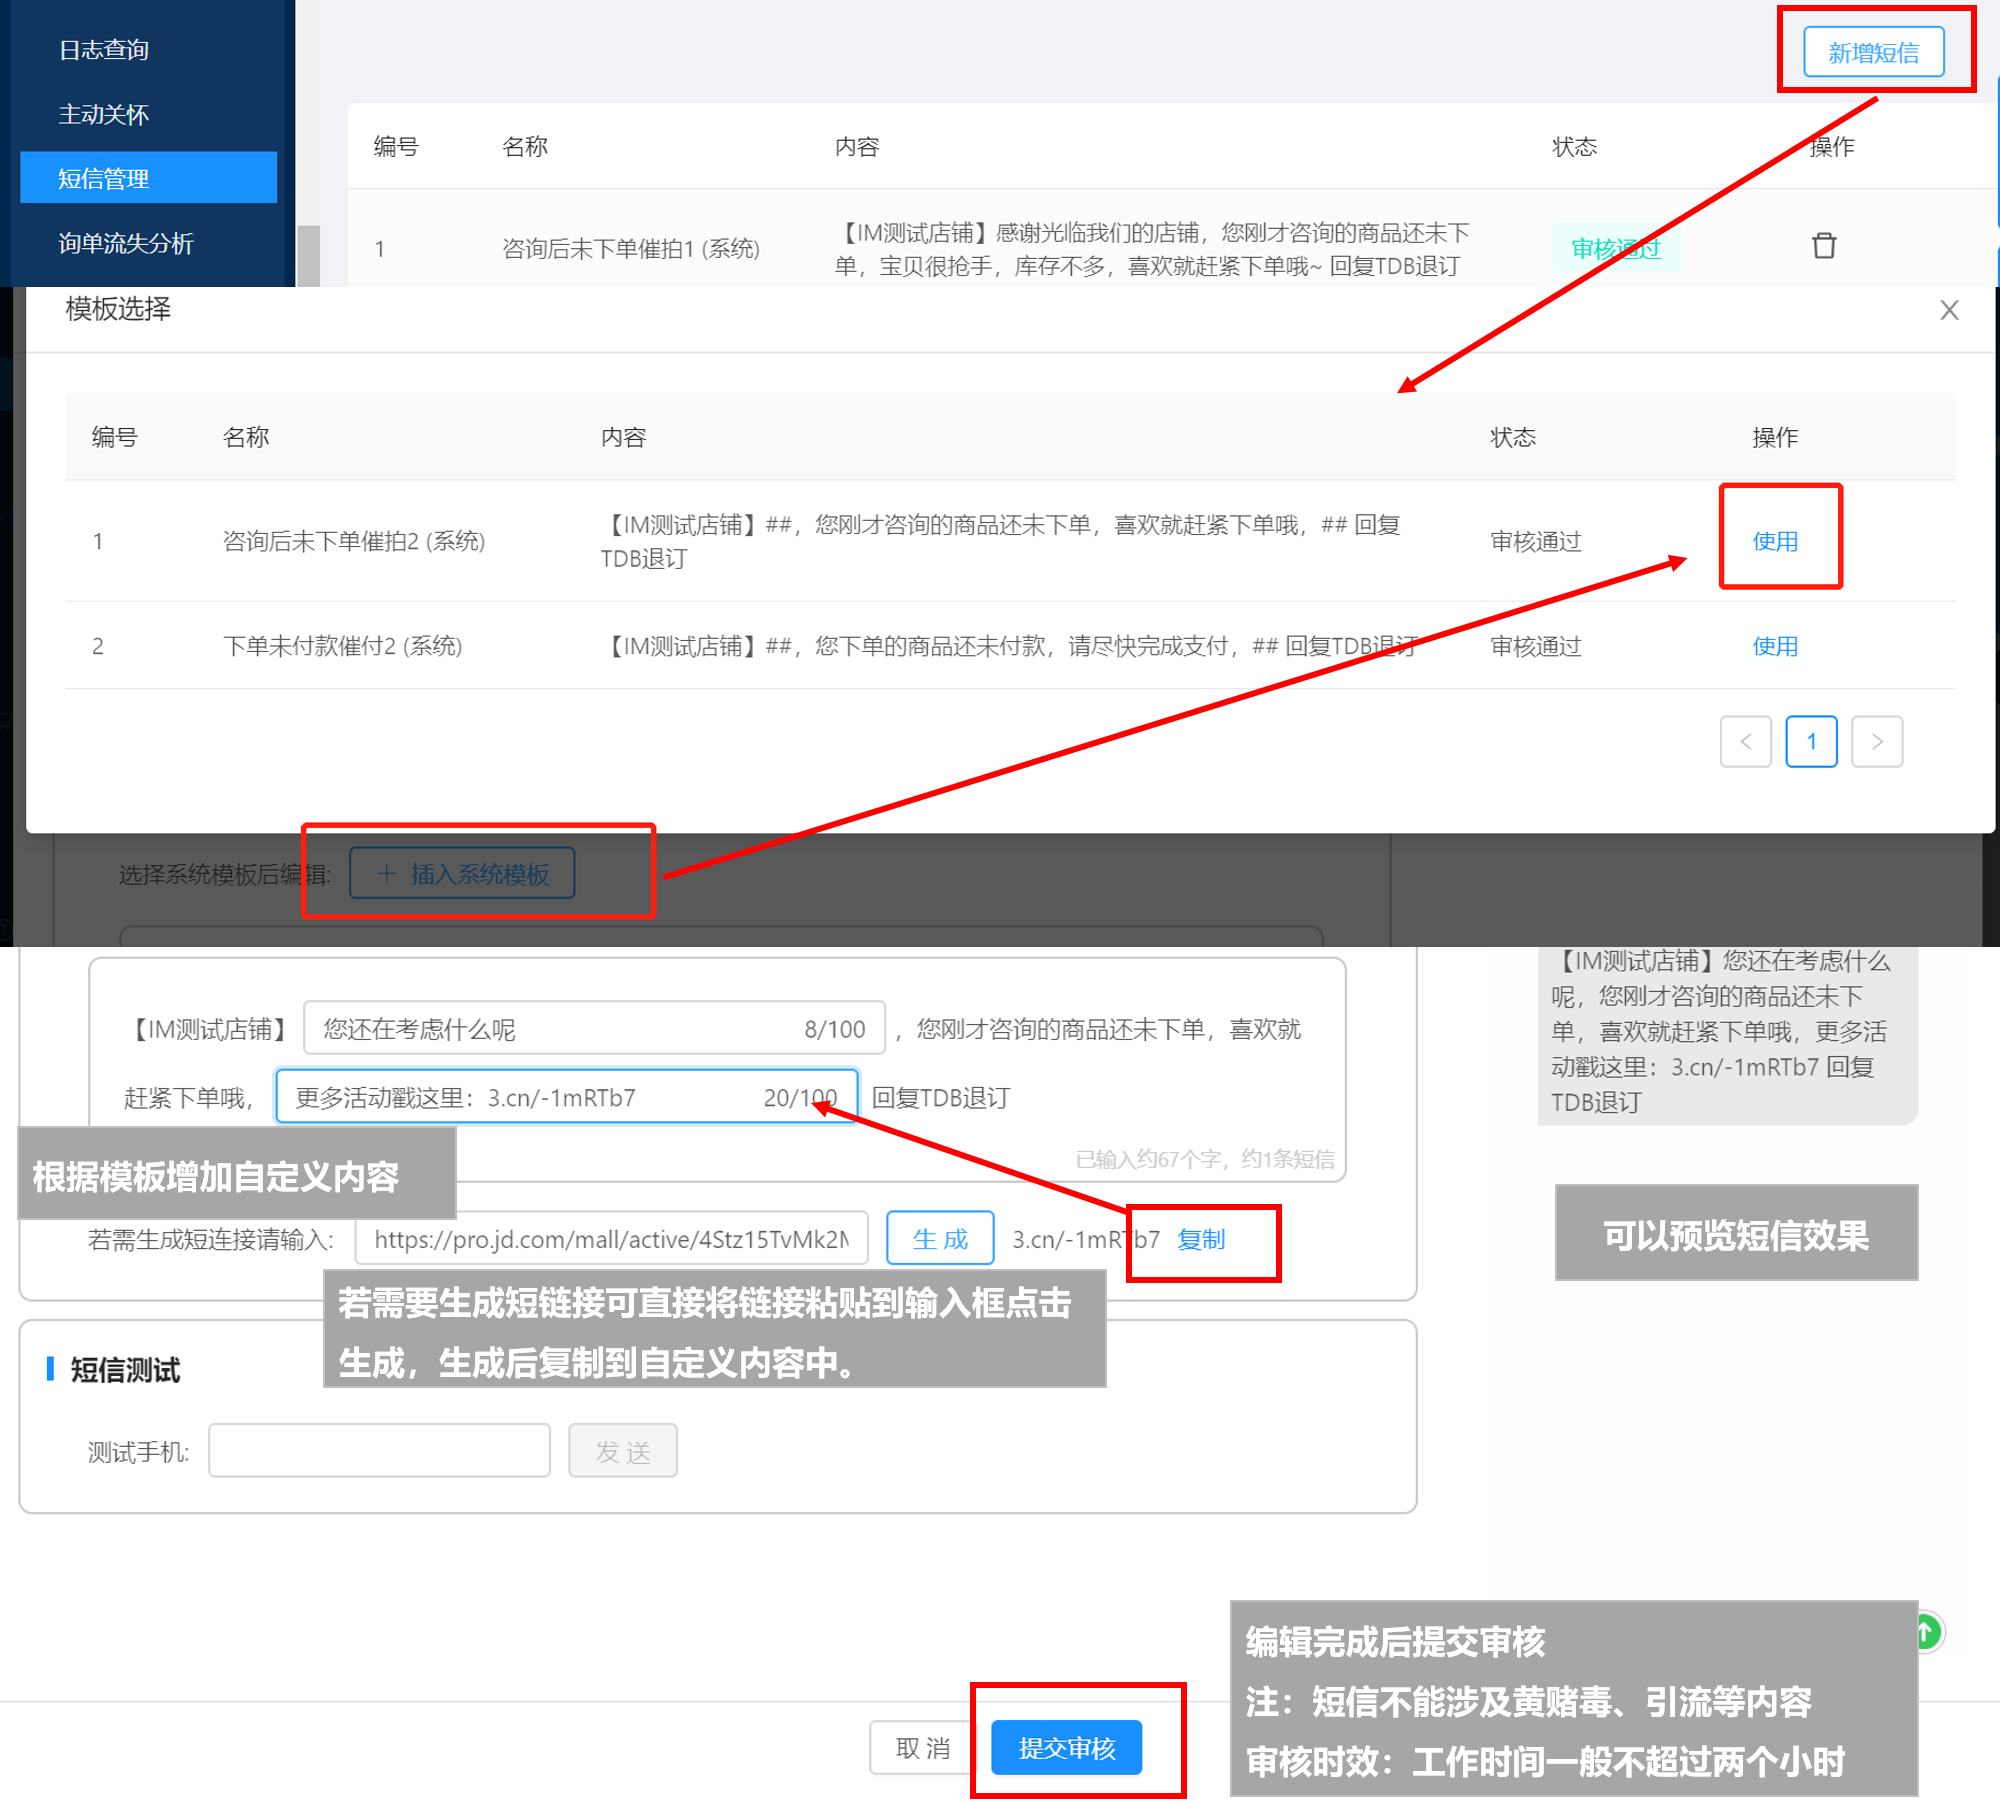Use the 下单未付款催付2 template

coord(1775,646)
